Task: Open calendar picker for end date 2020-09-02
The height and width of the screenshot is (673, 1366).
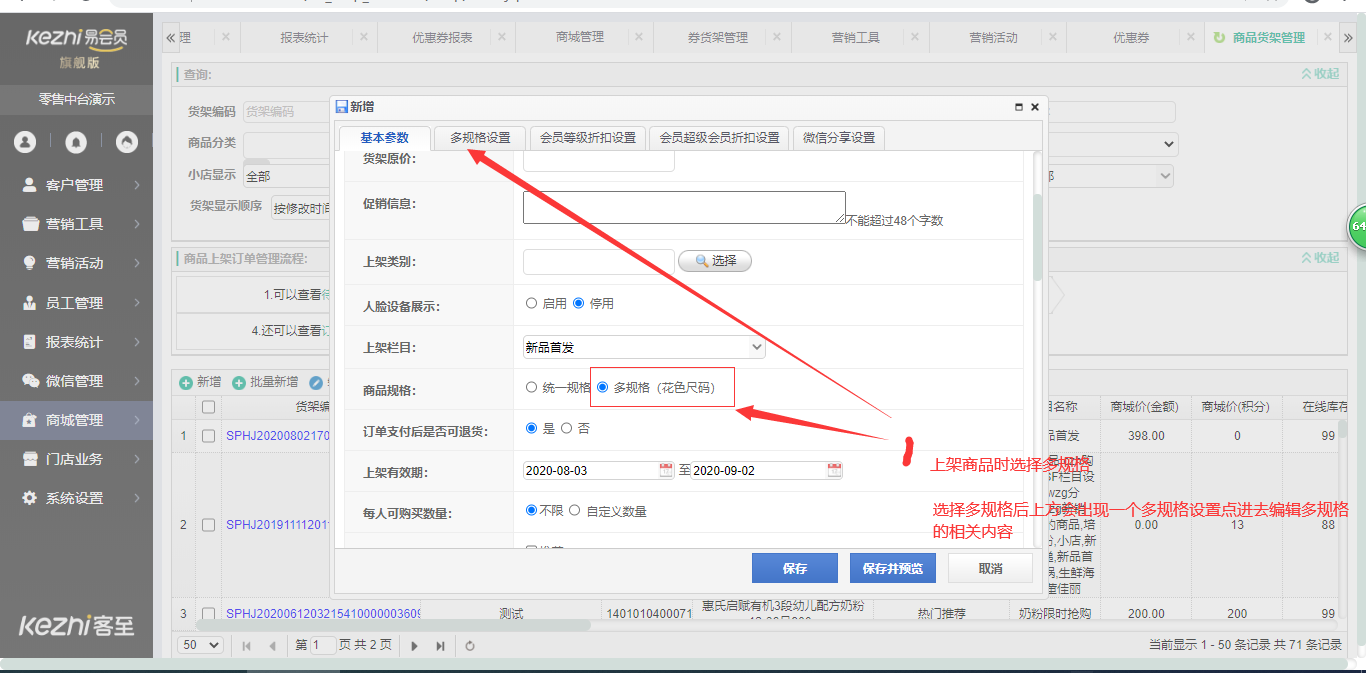Action: 835,470
